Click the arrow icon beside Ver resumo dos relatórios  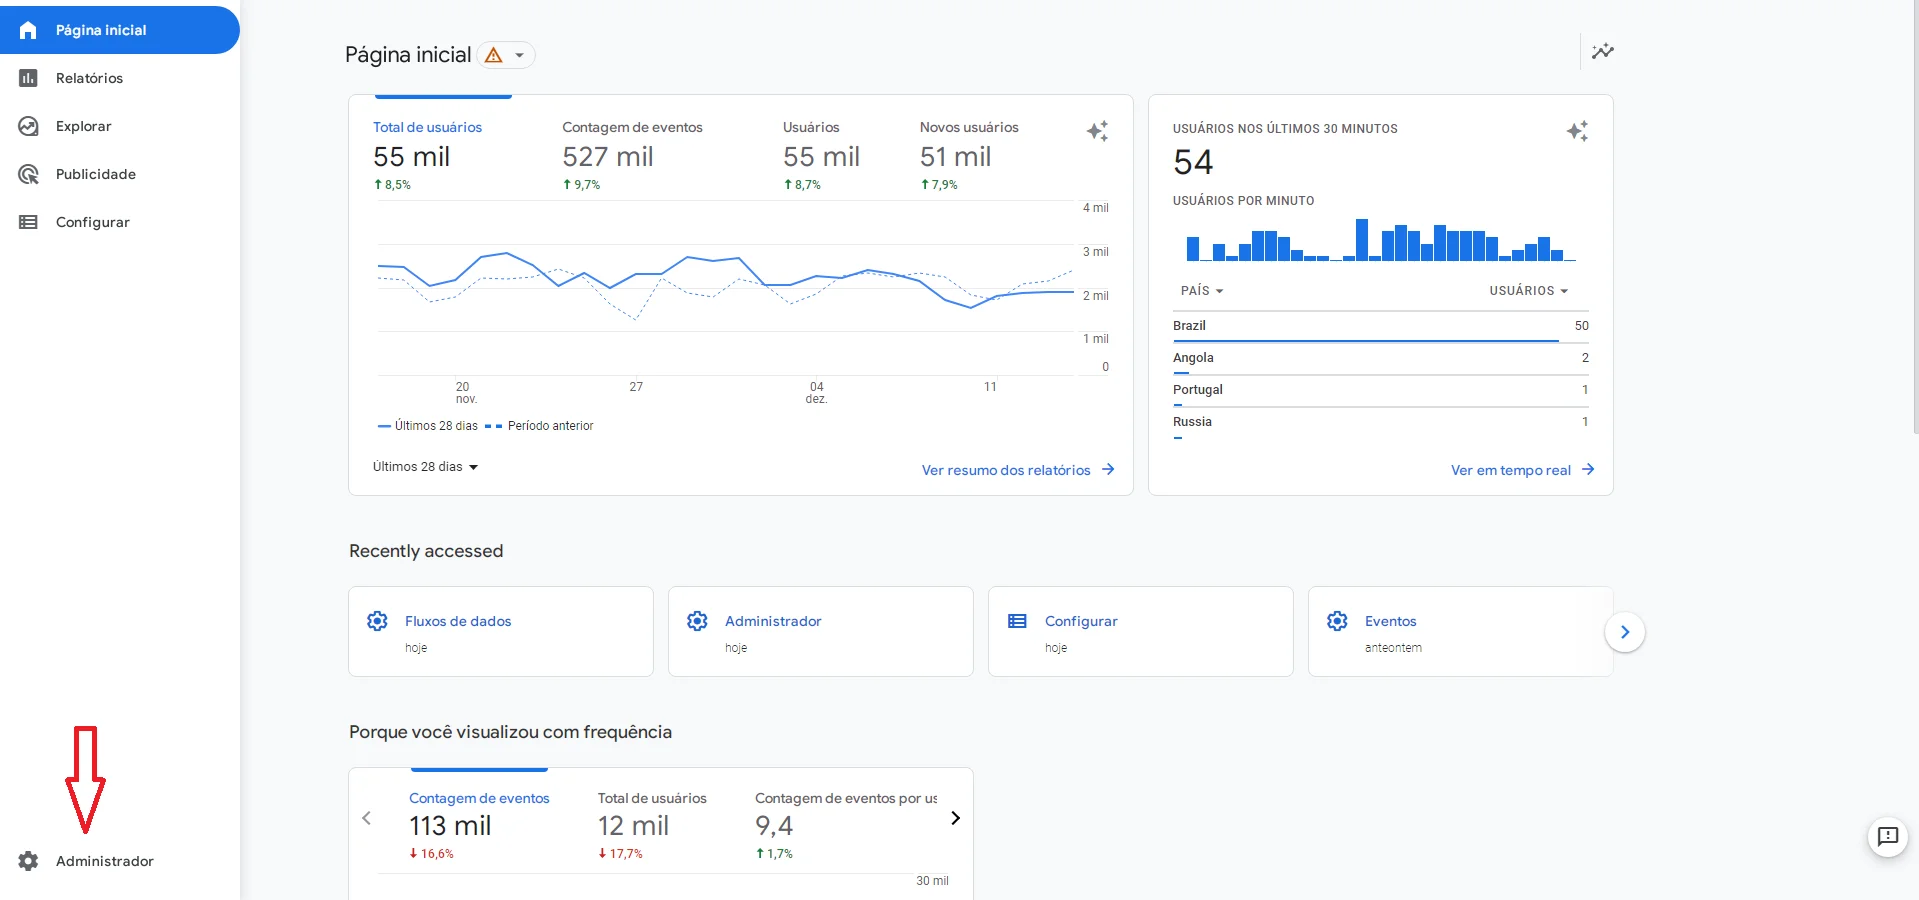click(x=1108, y=469)
